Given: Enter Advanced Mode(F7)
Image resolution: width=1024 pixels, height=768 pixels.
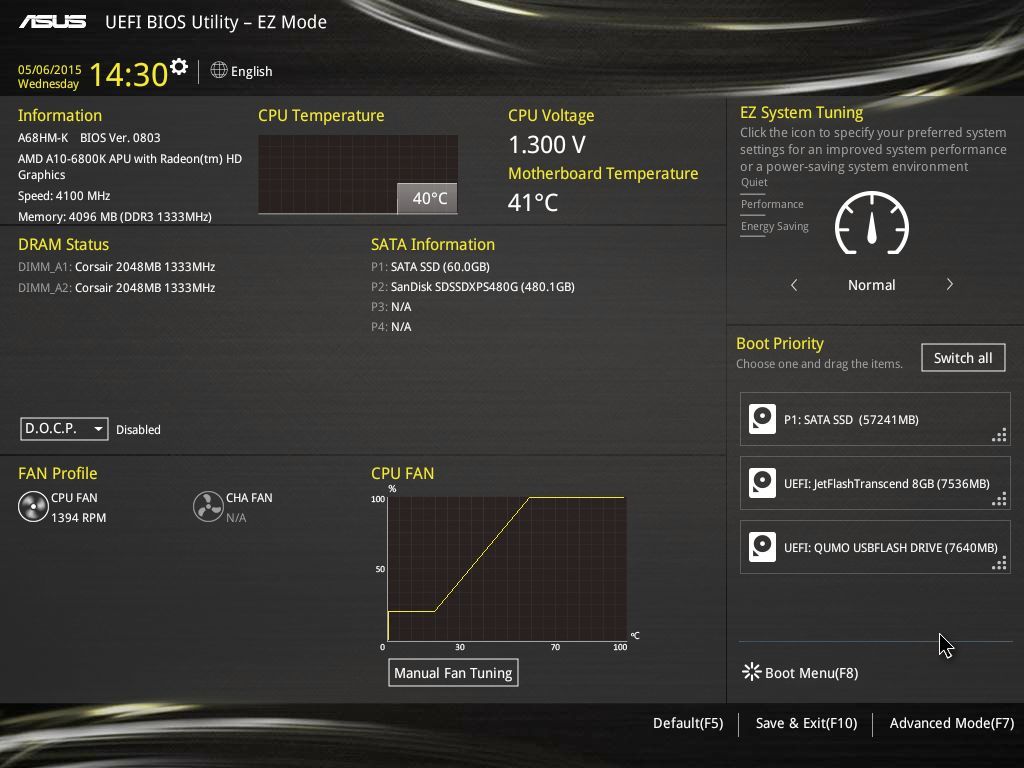Looking at the screenshot, I should 952,723.
